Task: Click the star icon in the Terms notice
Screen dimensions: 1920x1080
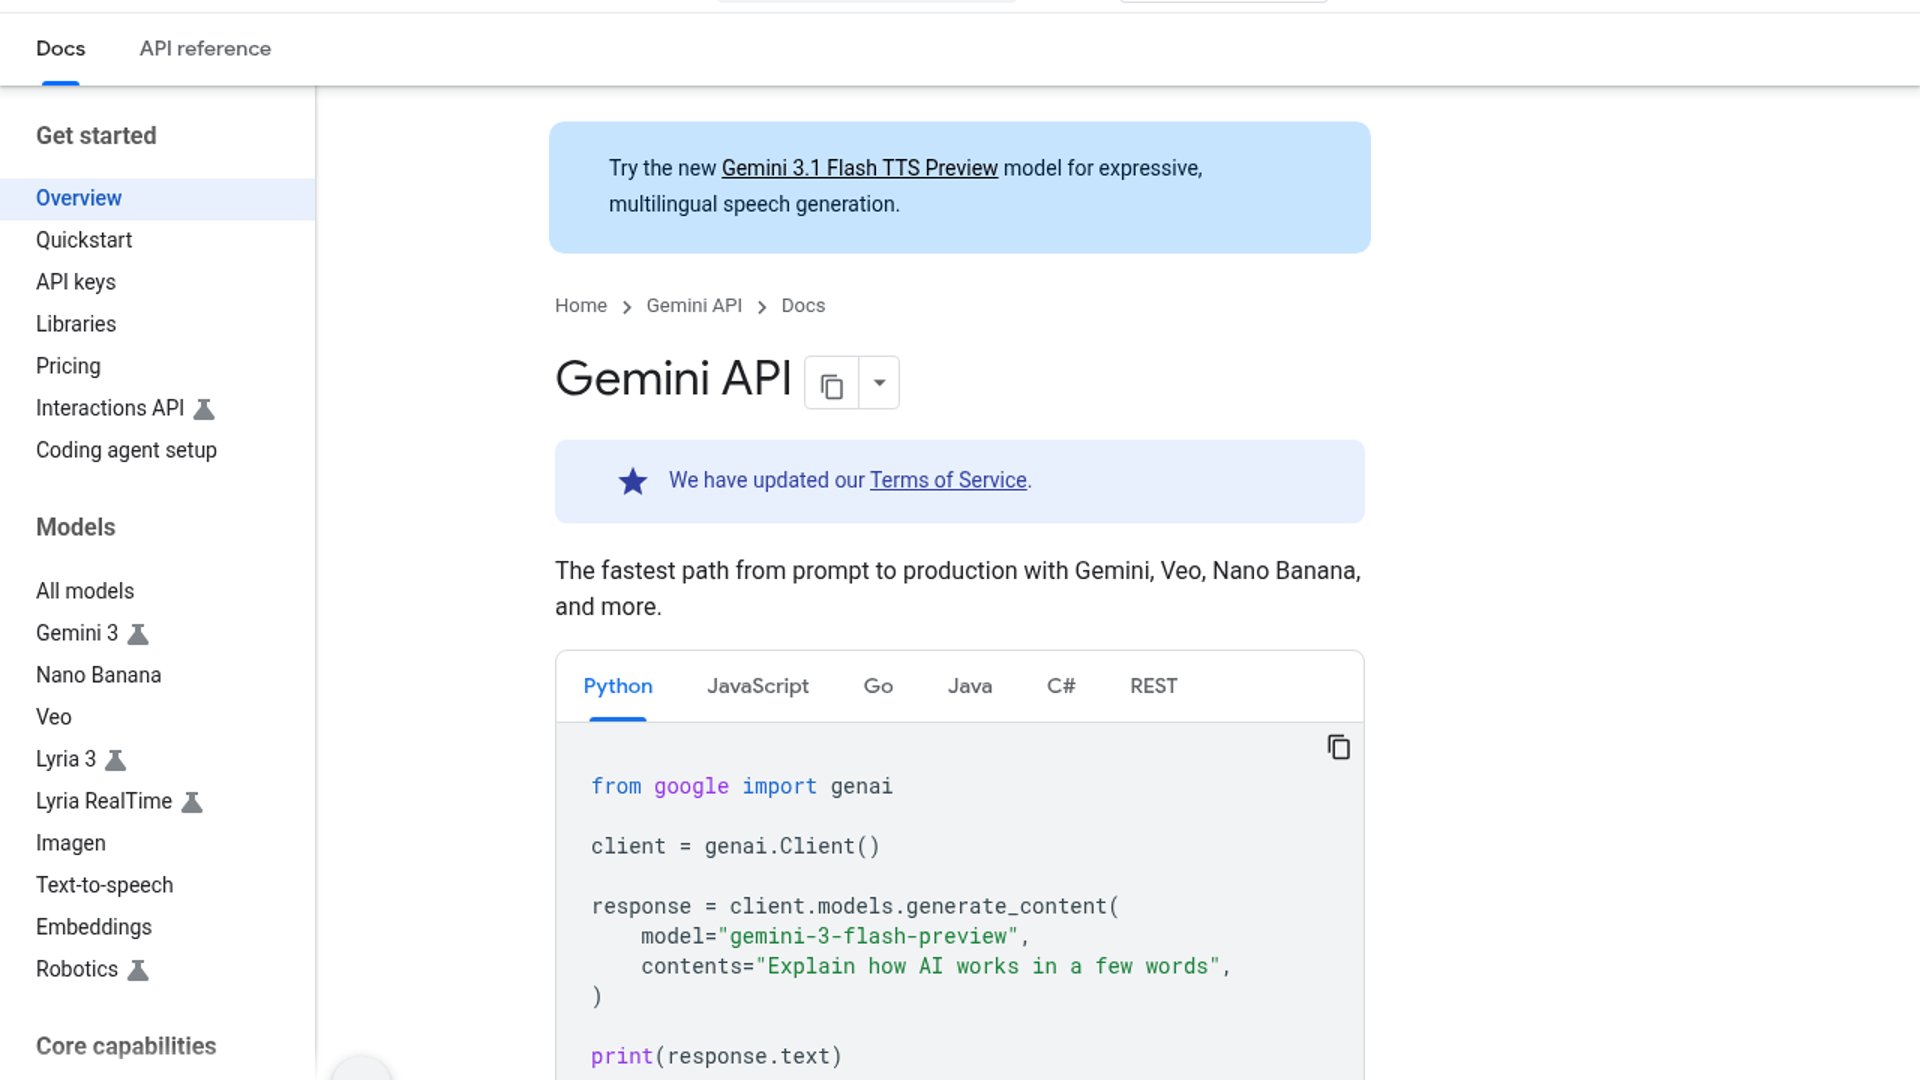Action: (633, 482)
